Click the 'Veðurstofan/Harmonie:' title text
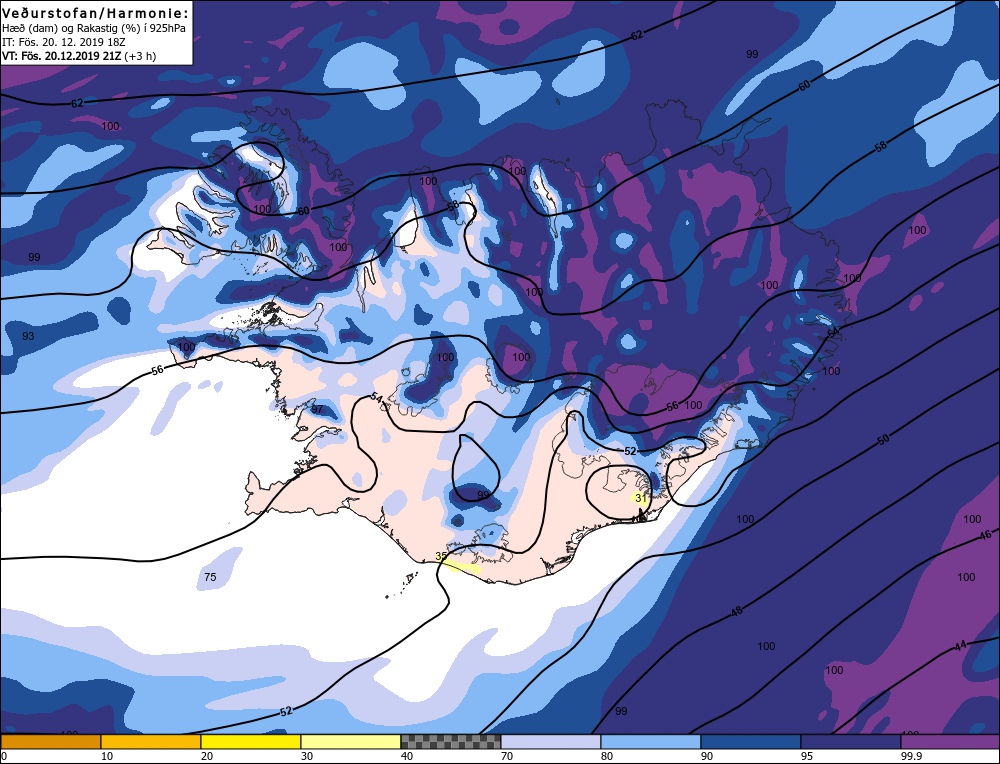The height and width of the screenshot is (764, 1000). [x=96, y=13]
